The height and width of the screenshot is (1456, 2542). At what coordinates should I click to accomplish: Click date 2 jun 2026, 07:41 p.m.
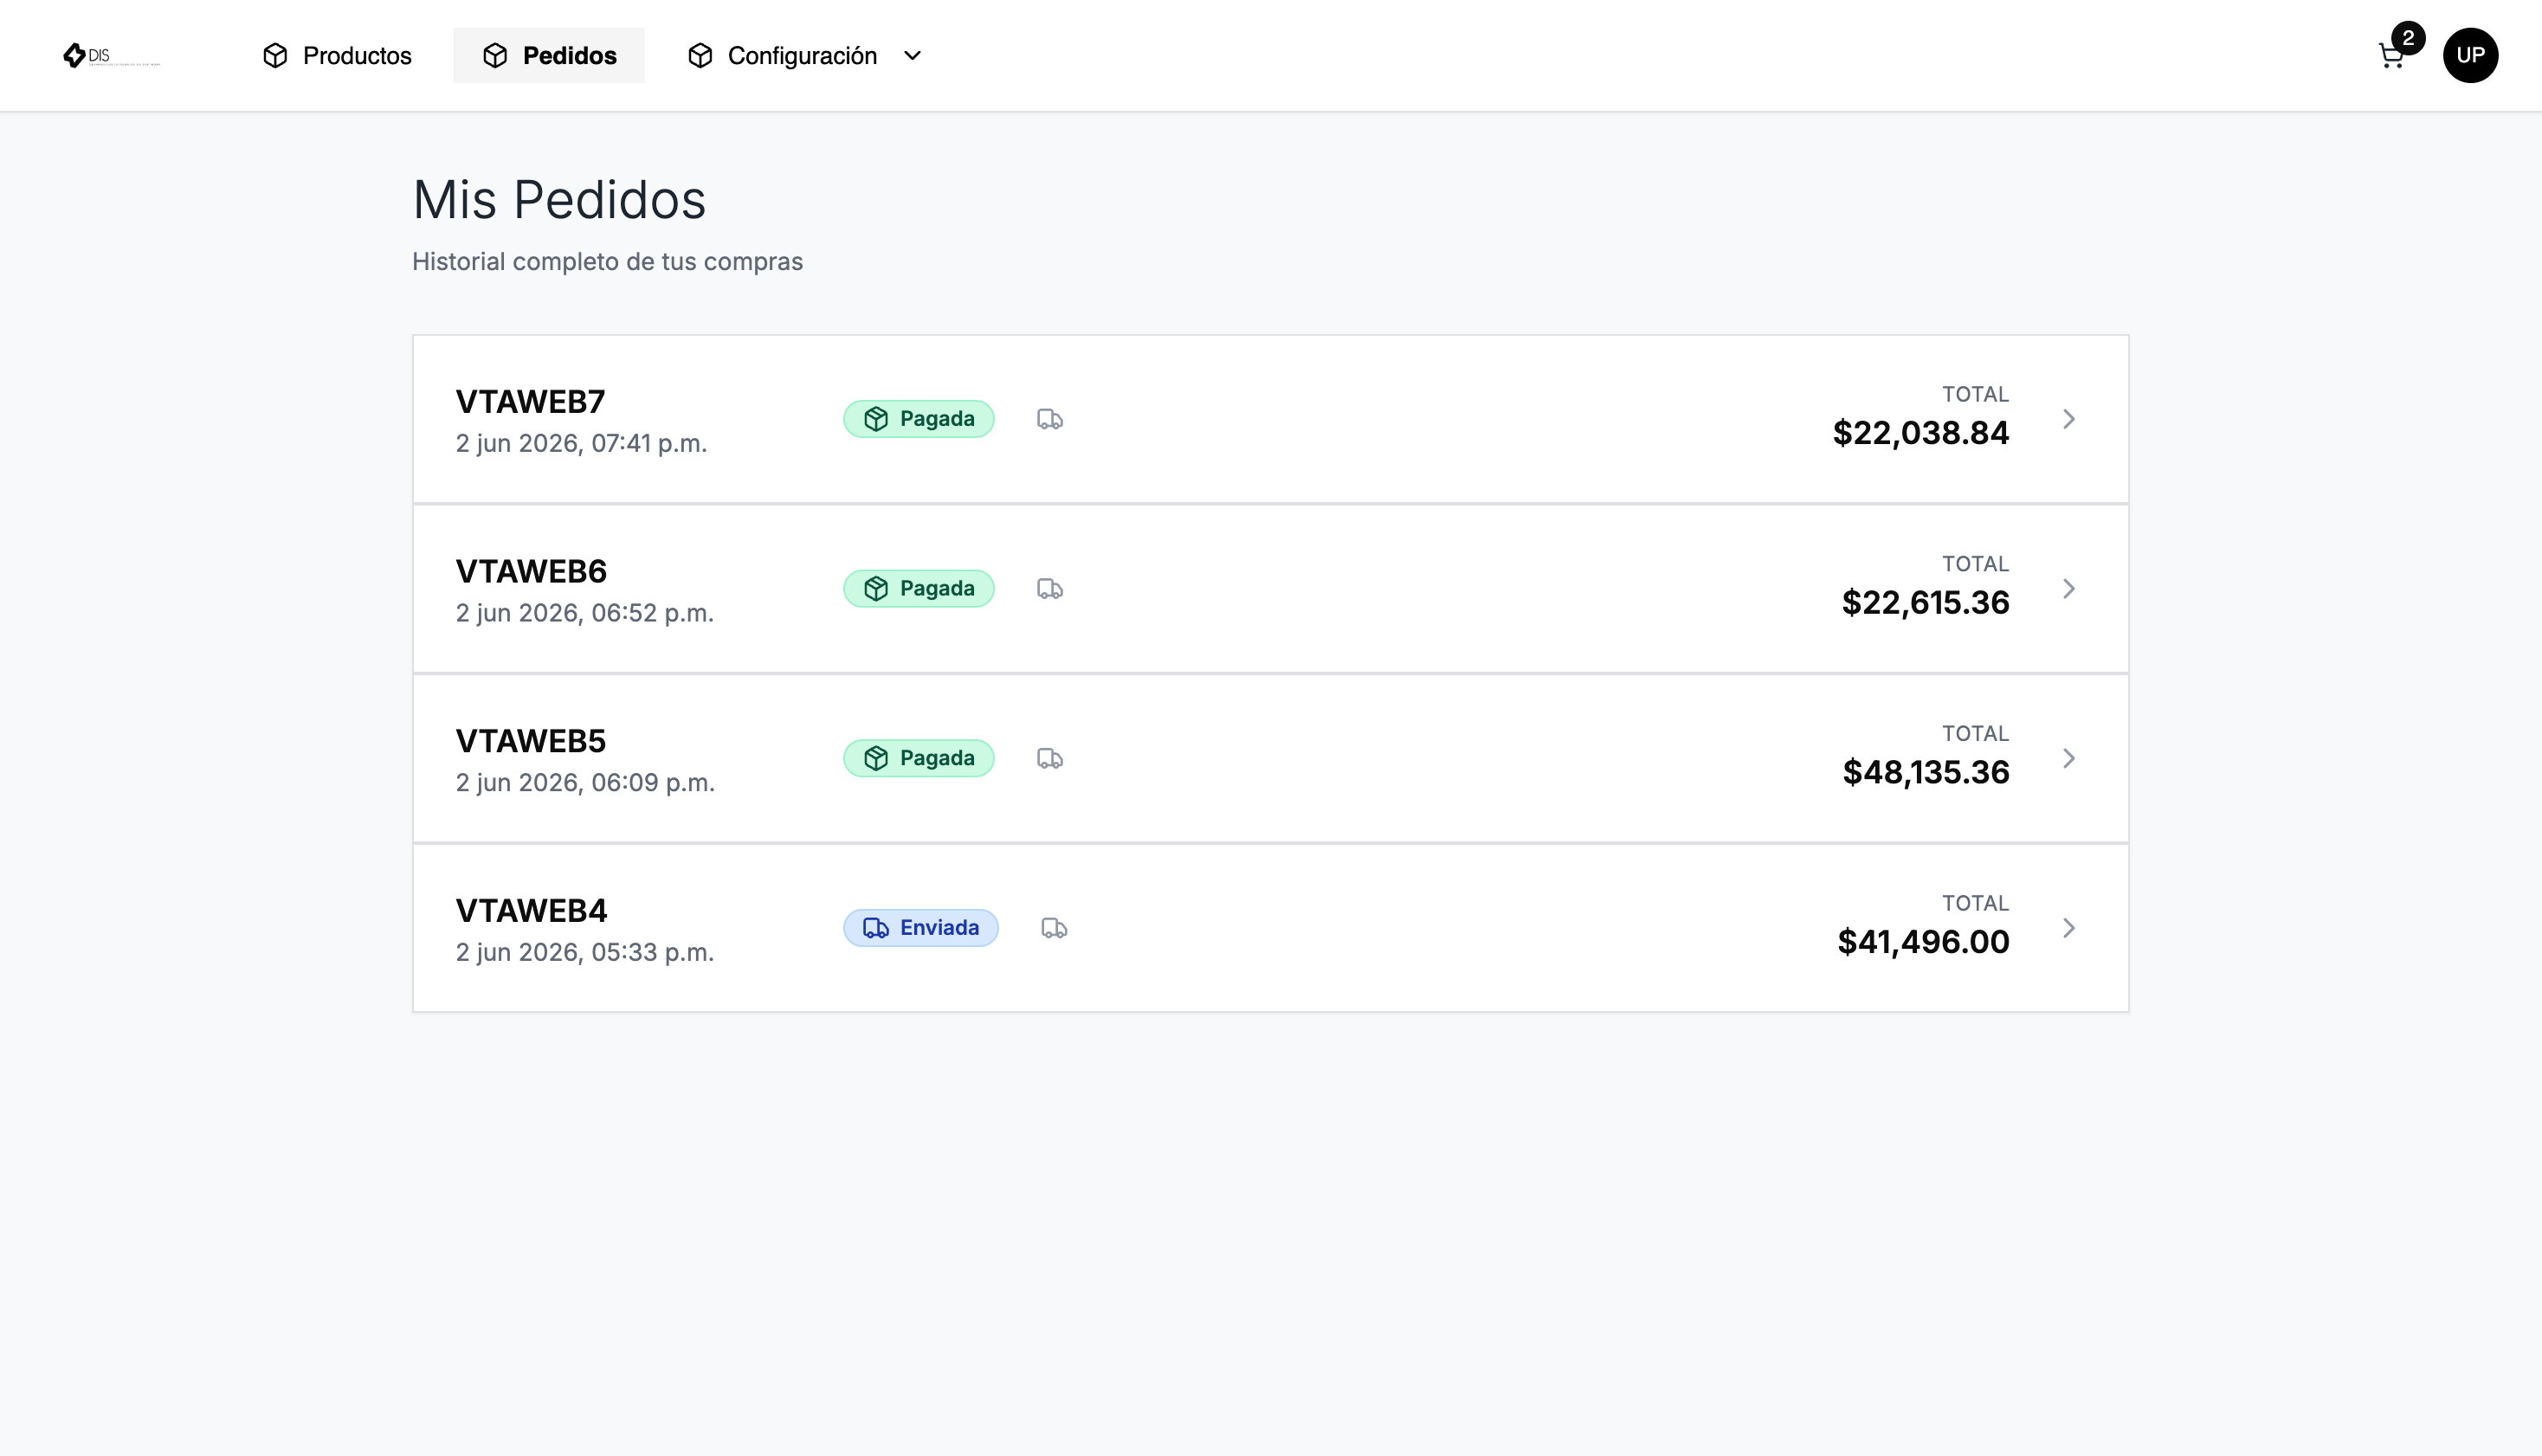[x=581, y=444]
